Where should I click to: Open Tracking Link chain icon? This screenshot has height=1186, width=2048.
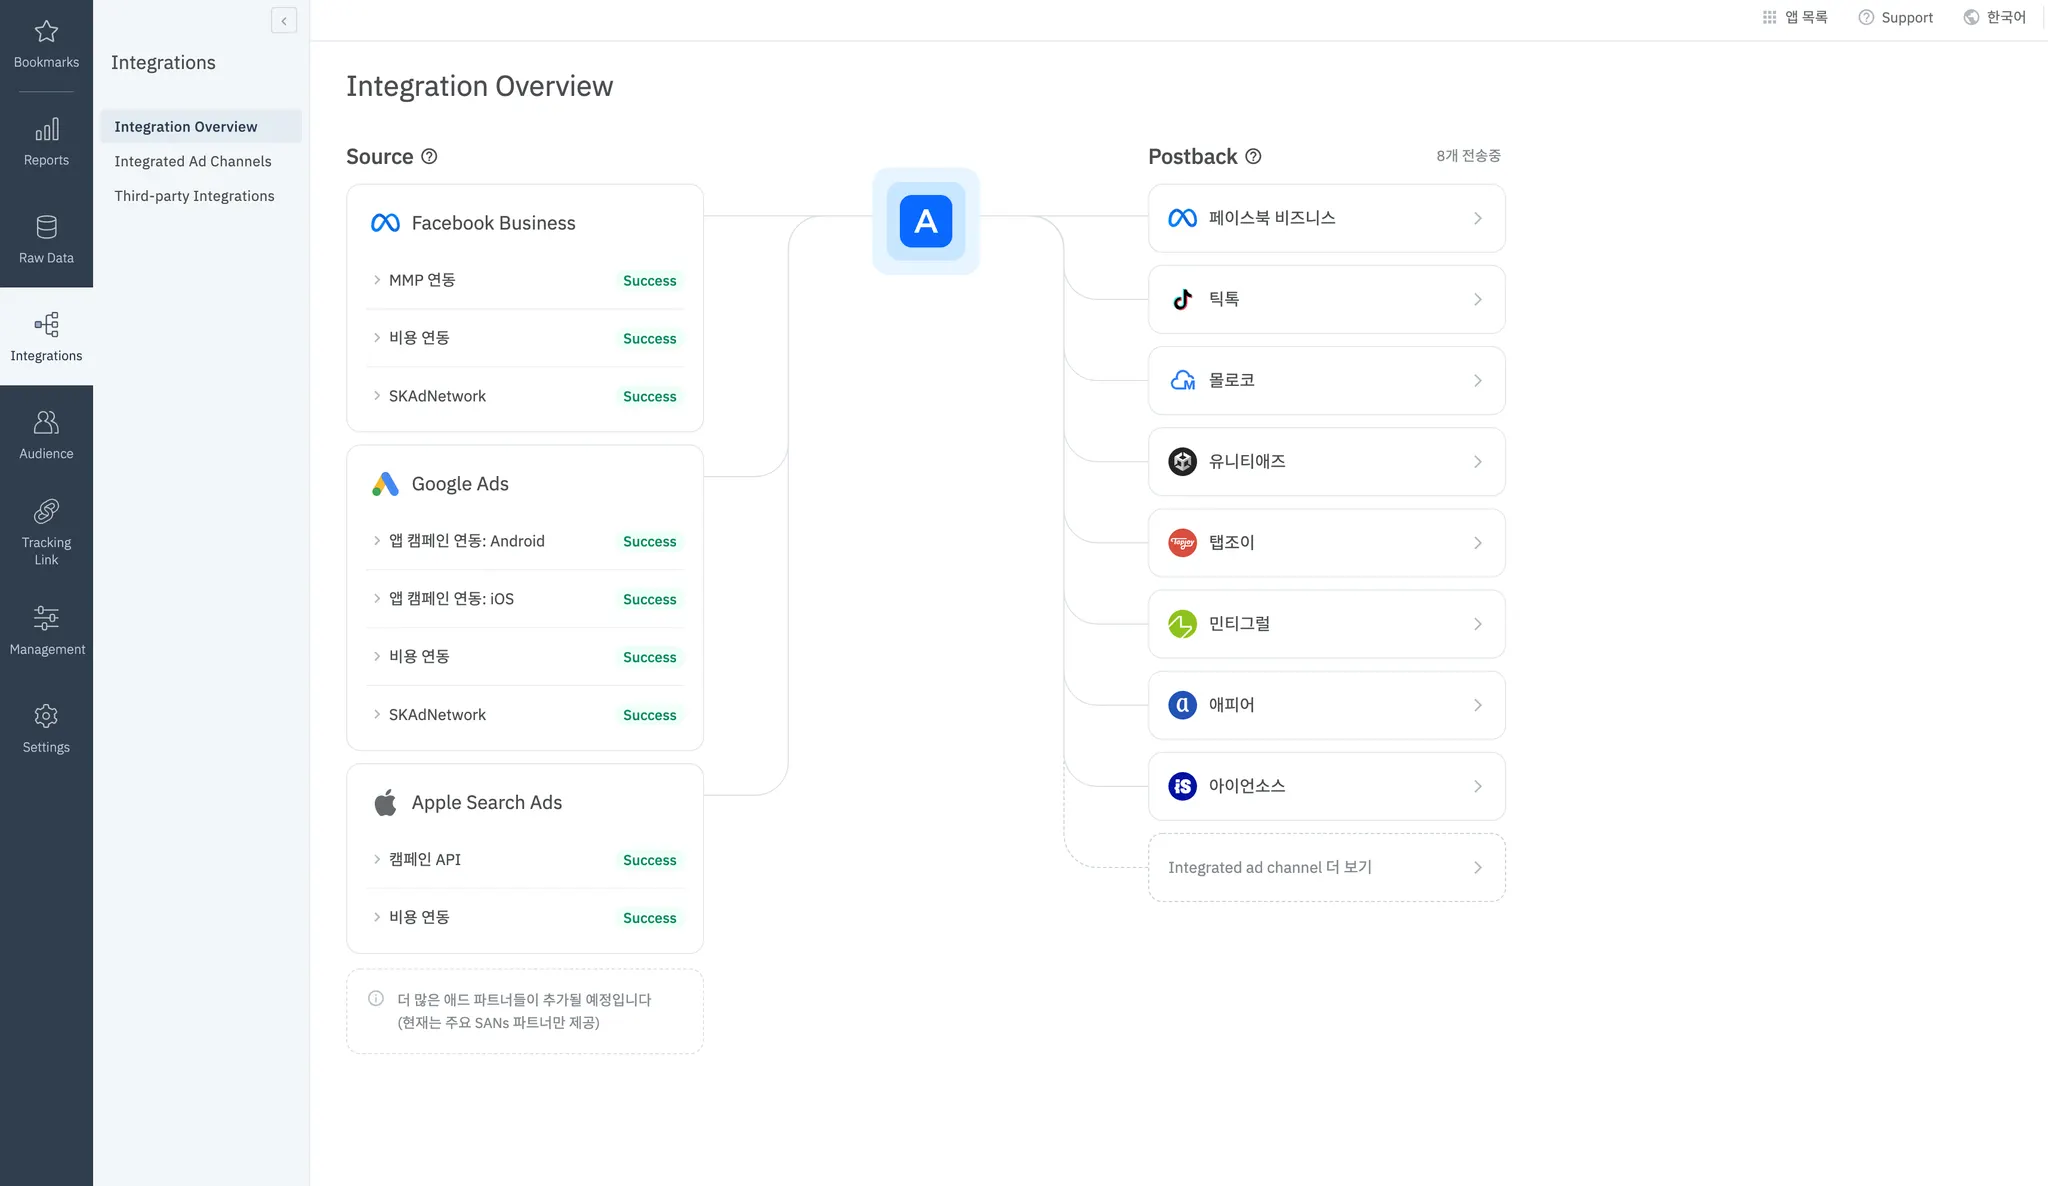46,512
